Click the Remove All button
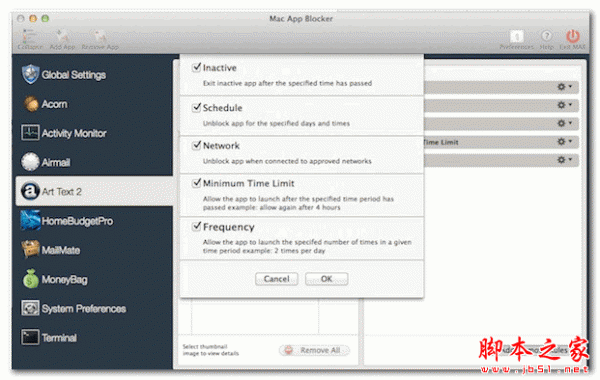Screen dimensions: 600x380 coord(314,350)
